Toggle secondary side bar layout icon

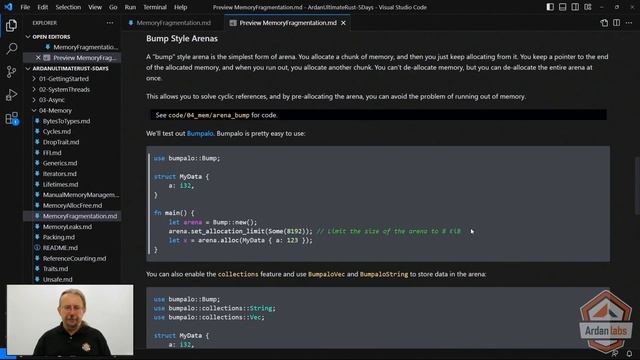575,7
